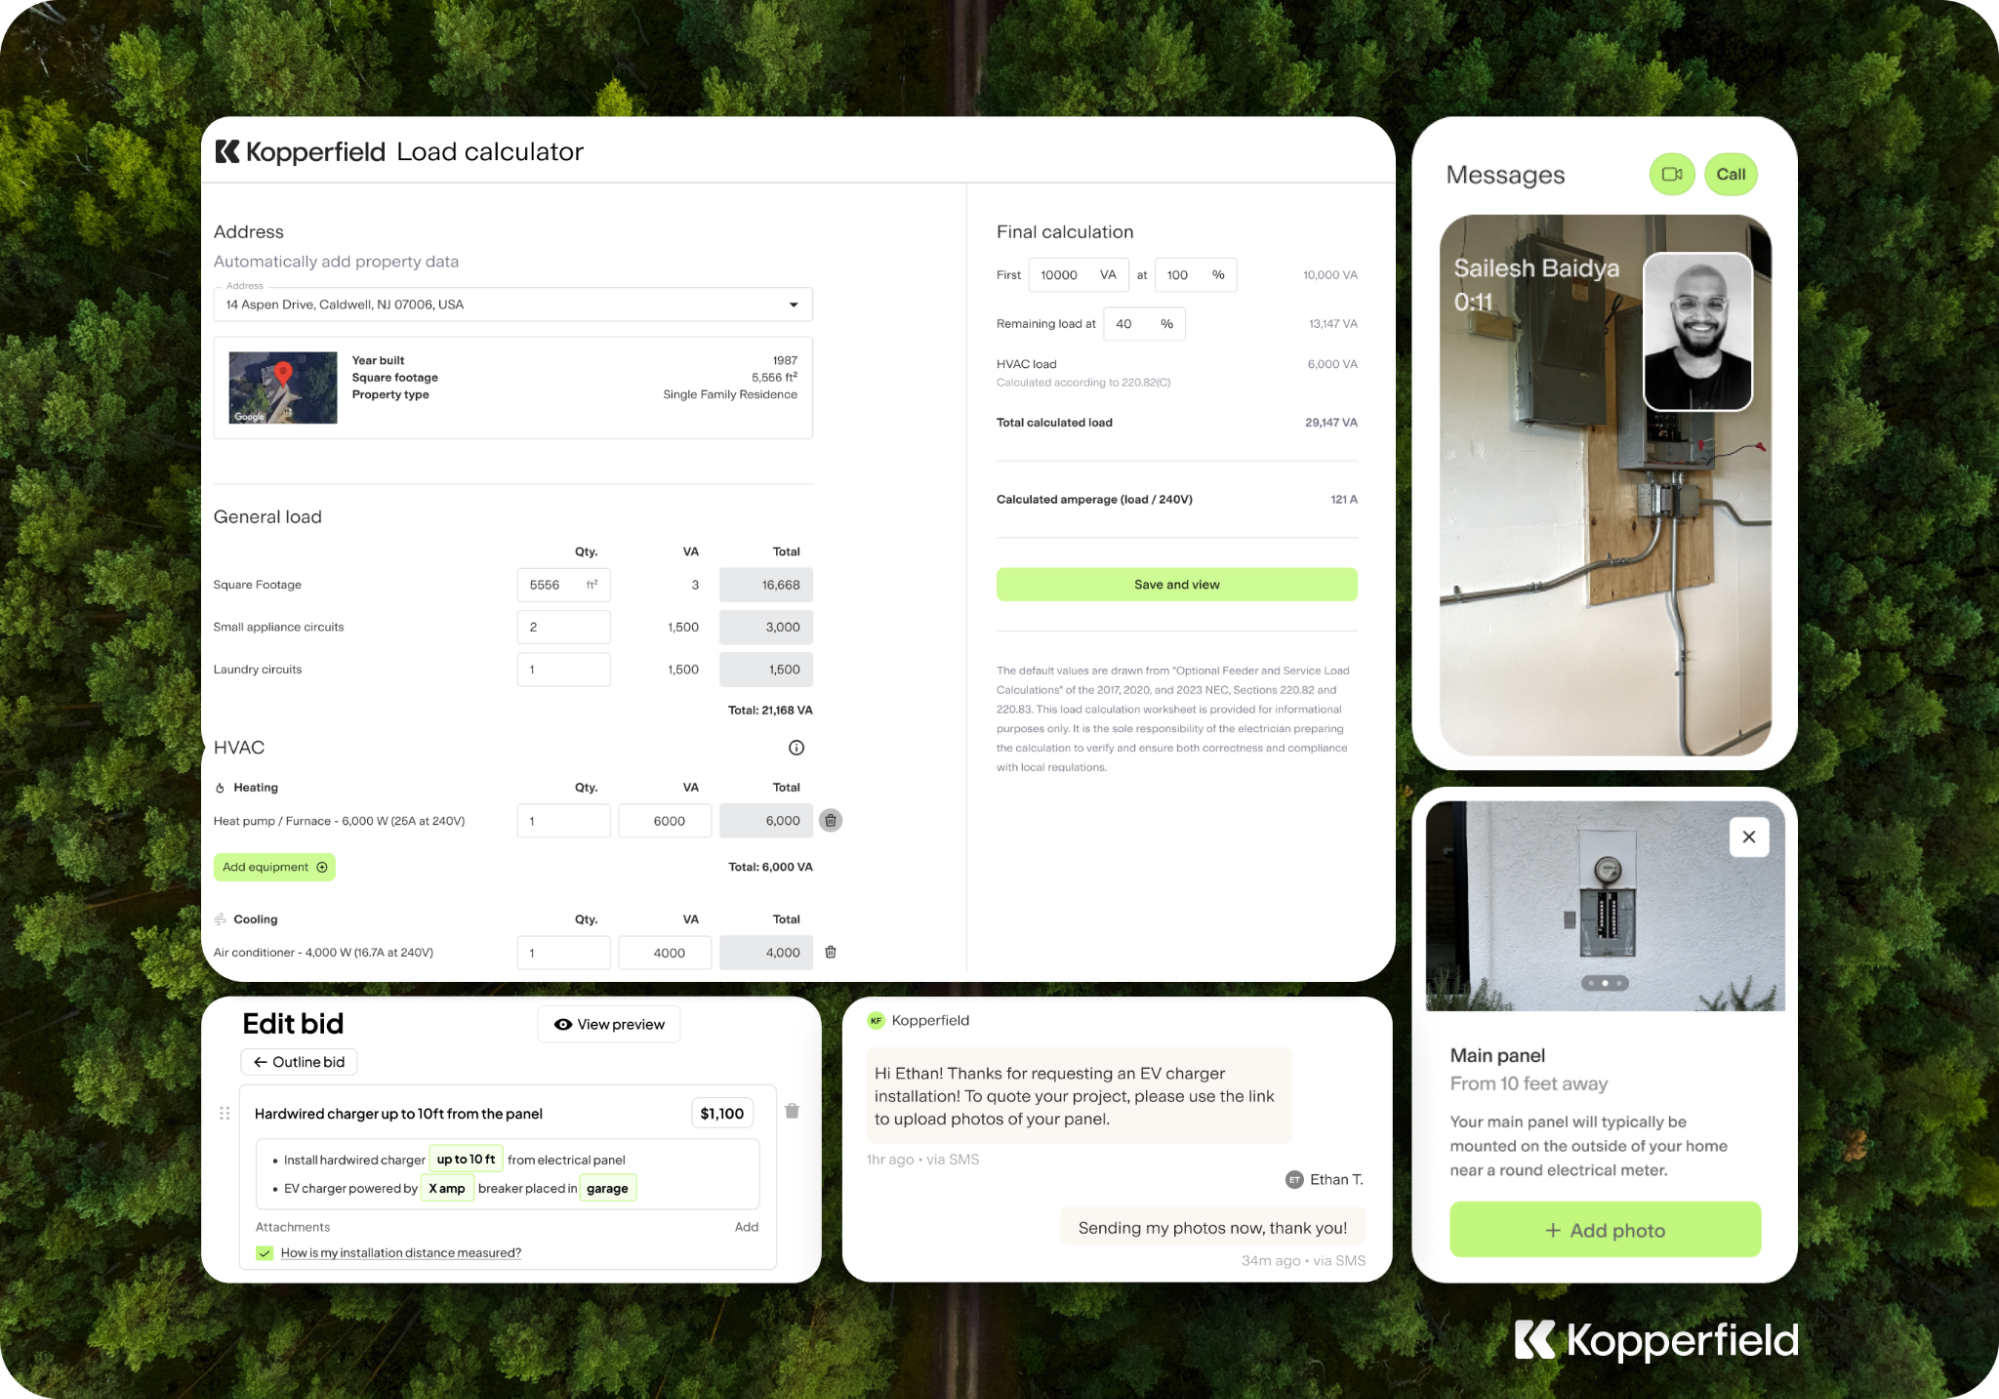Click the Small appliance circuits quantity field
The image size is (1999, 1399).
pyautogui.click(x=563, y=627)
